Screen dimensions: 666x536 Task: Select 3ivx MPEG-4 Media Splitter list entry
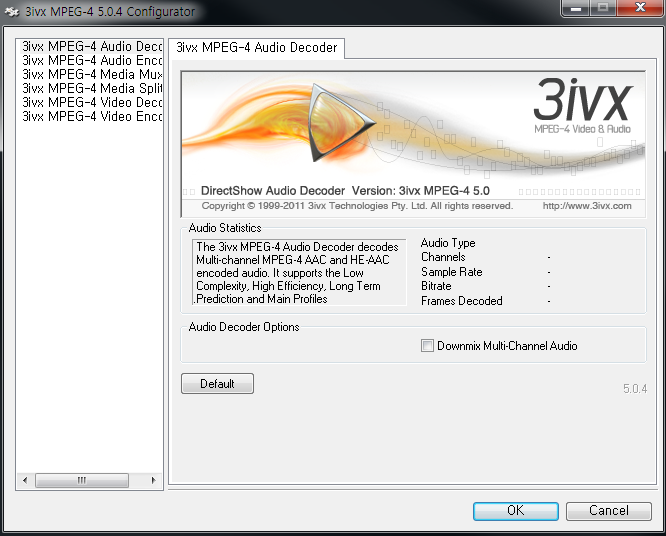click(92, 88)
